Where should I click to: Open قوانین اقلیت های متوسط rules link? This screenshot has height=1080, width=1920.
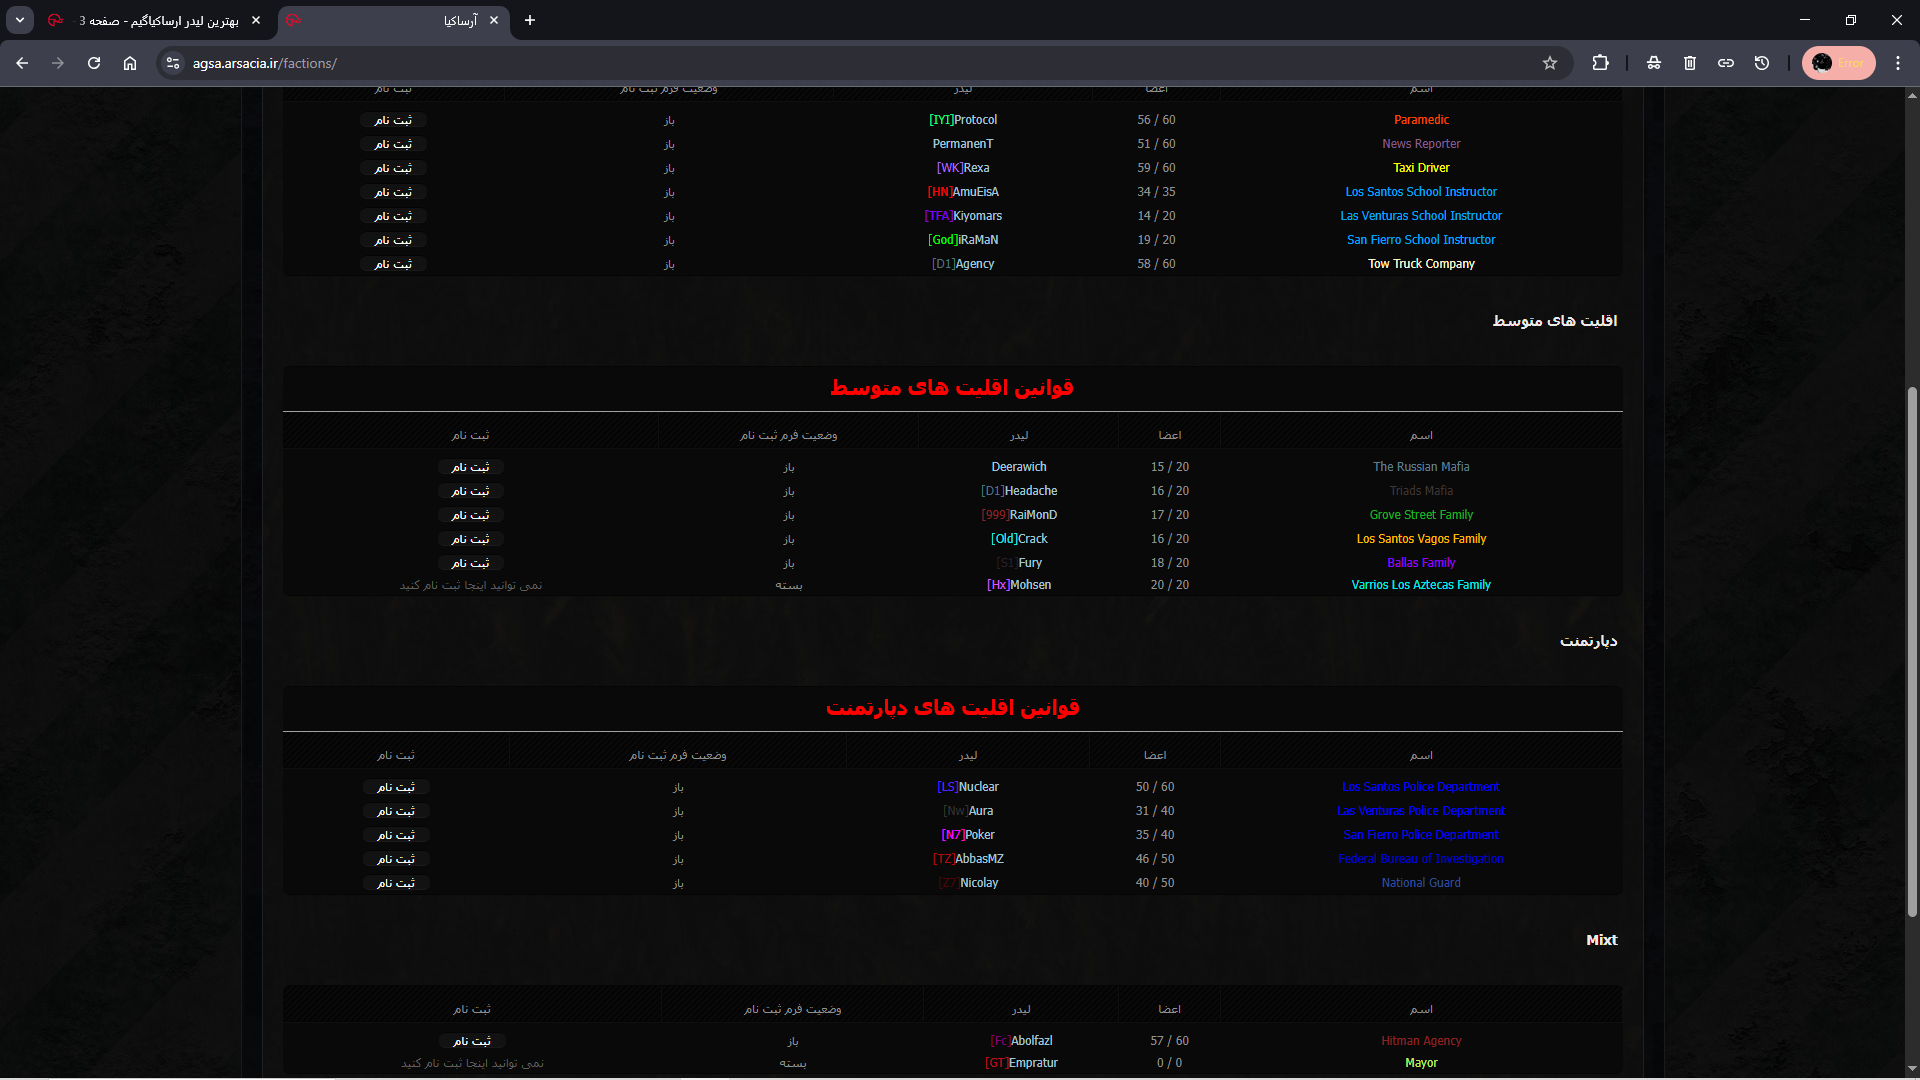click(952, 388)
